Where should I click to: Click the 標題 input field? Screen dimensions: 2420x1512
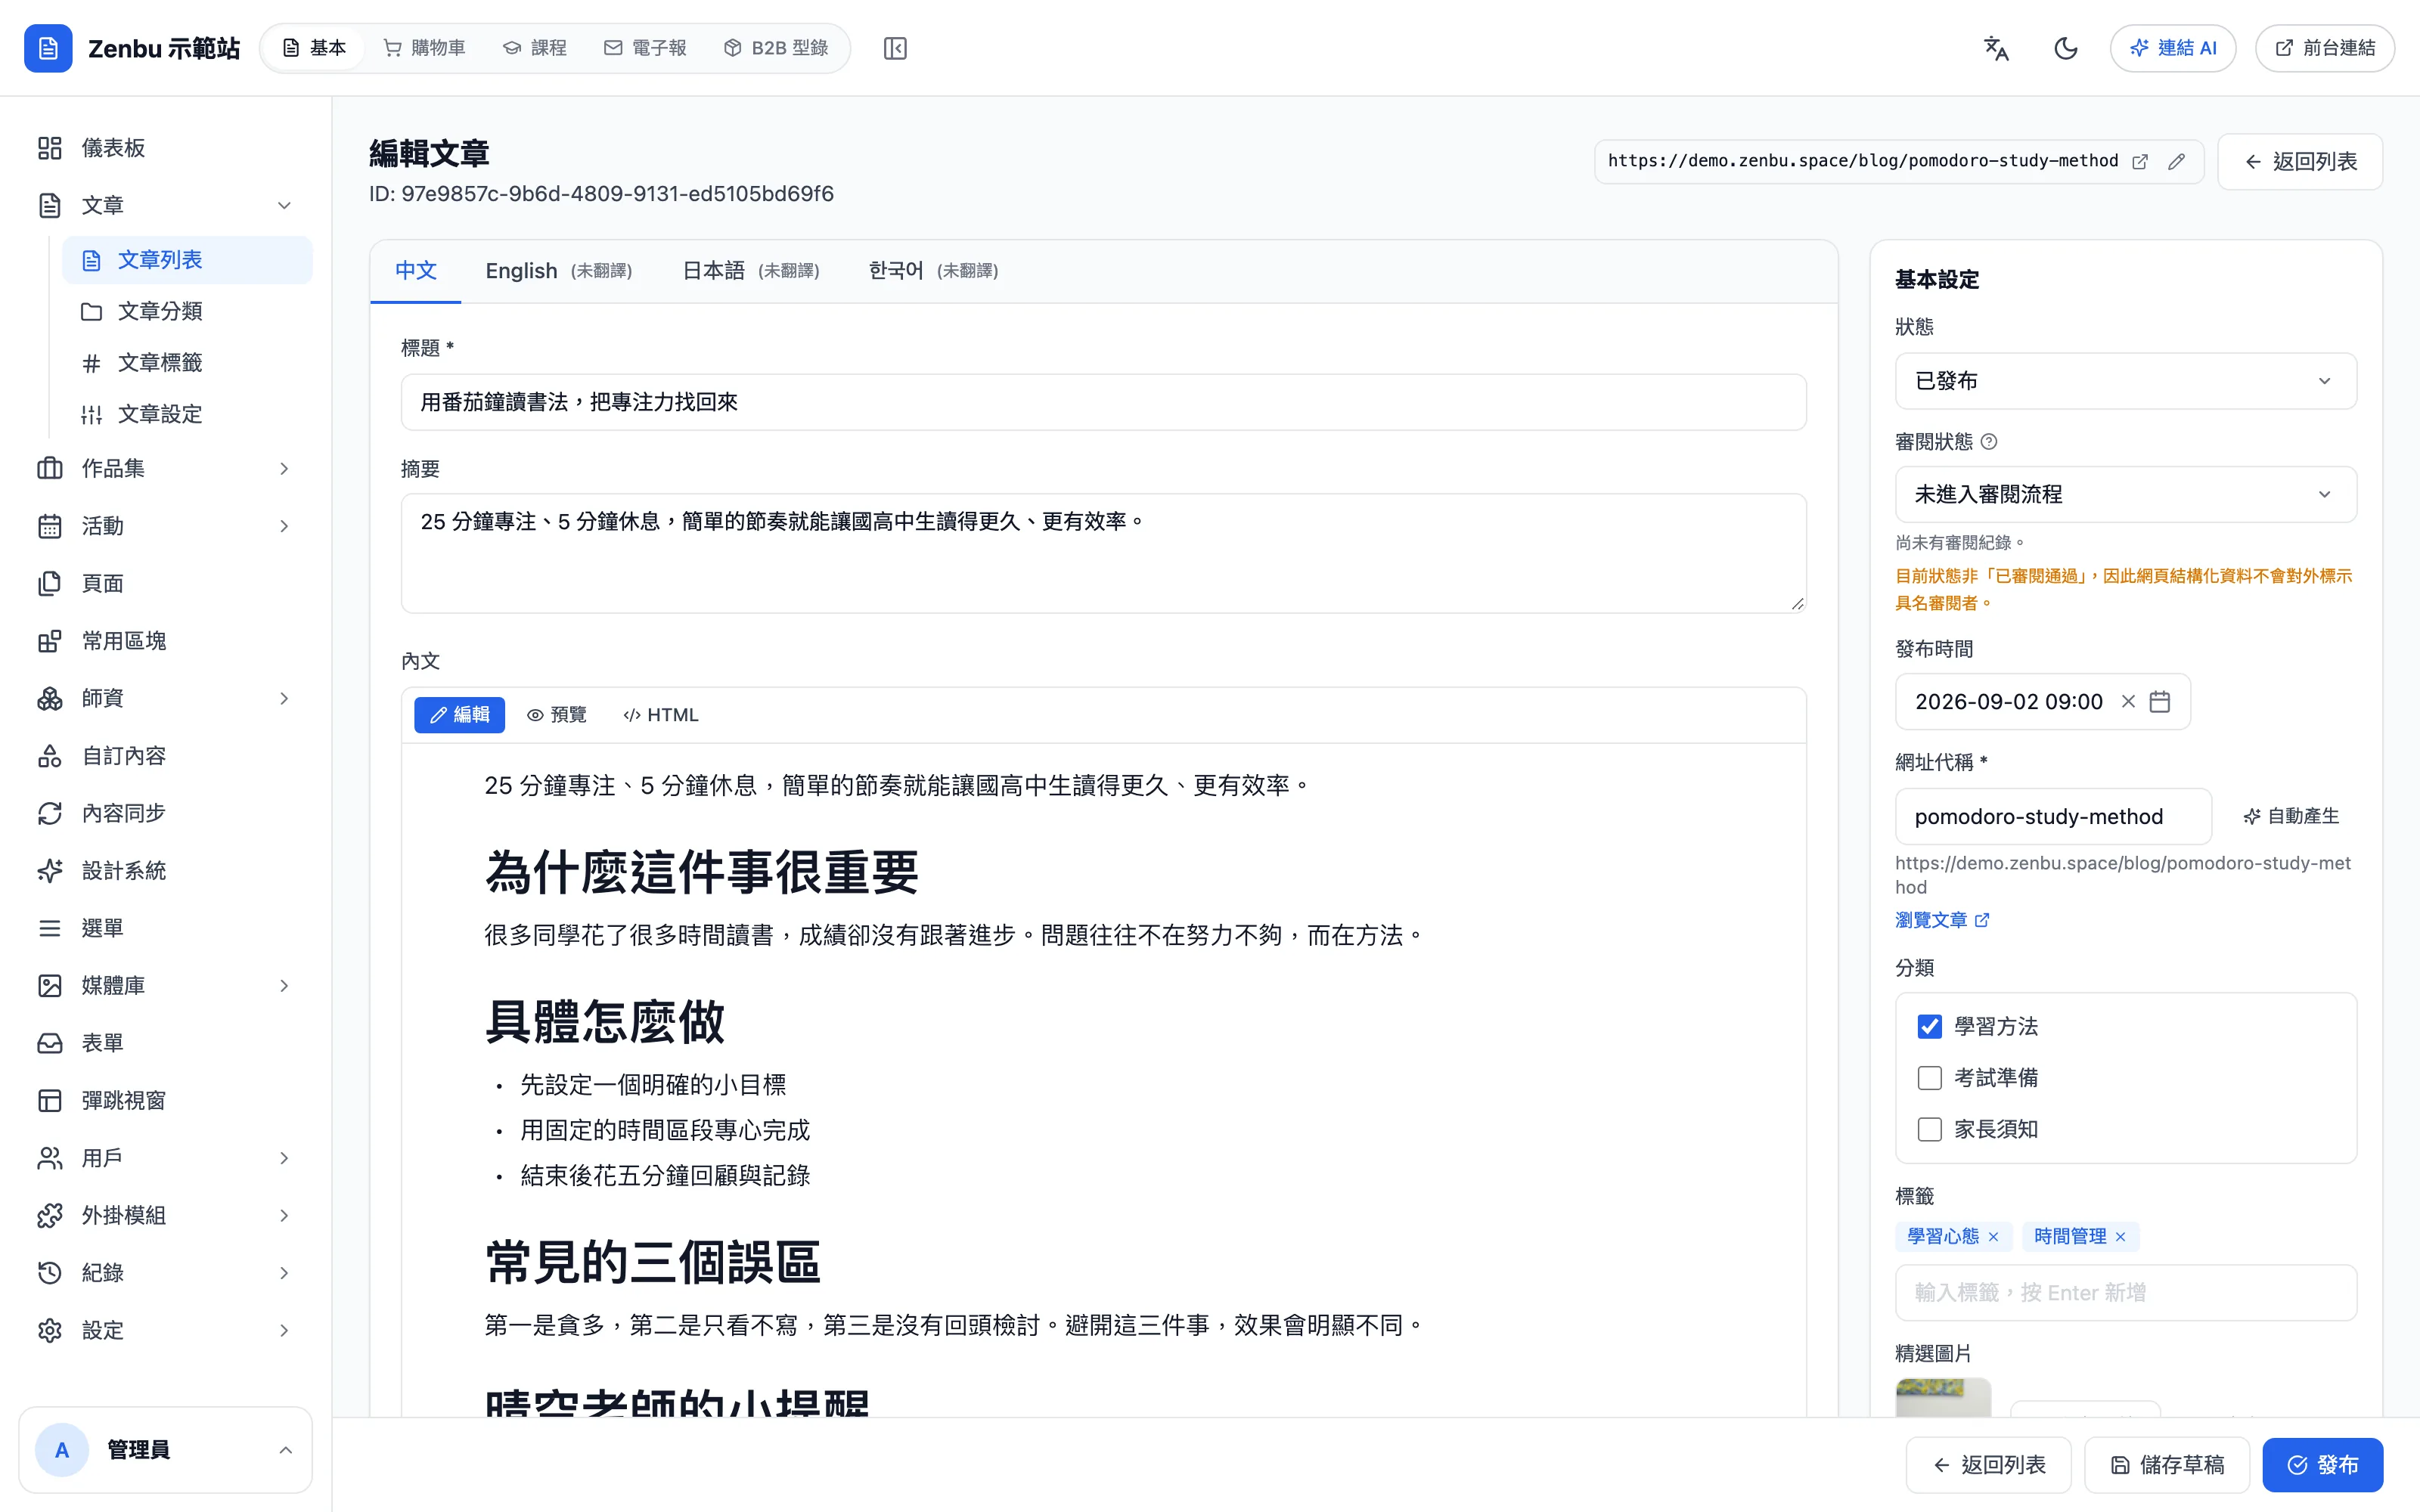click(1103, 402)
